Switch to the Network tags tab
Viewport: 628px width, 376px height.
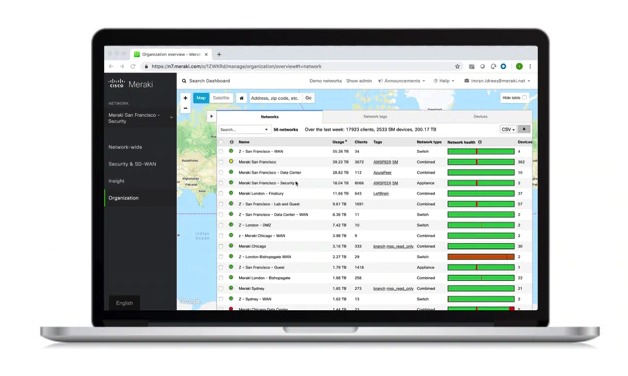tap(375, 117)
